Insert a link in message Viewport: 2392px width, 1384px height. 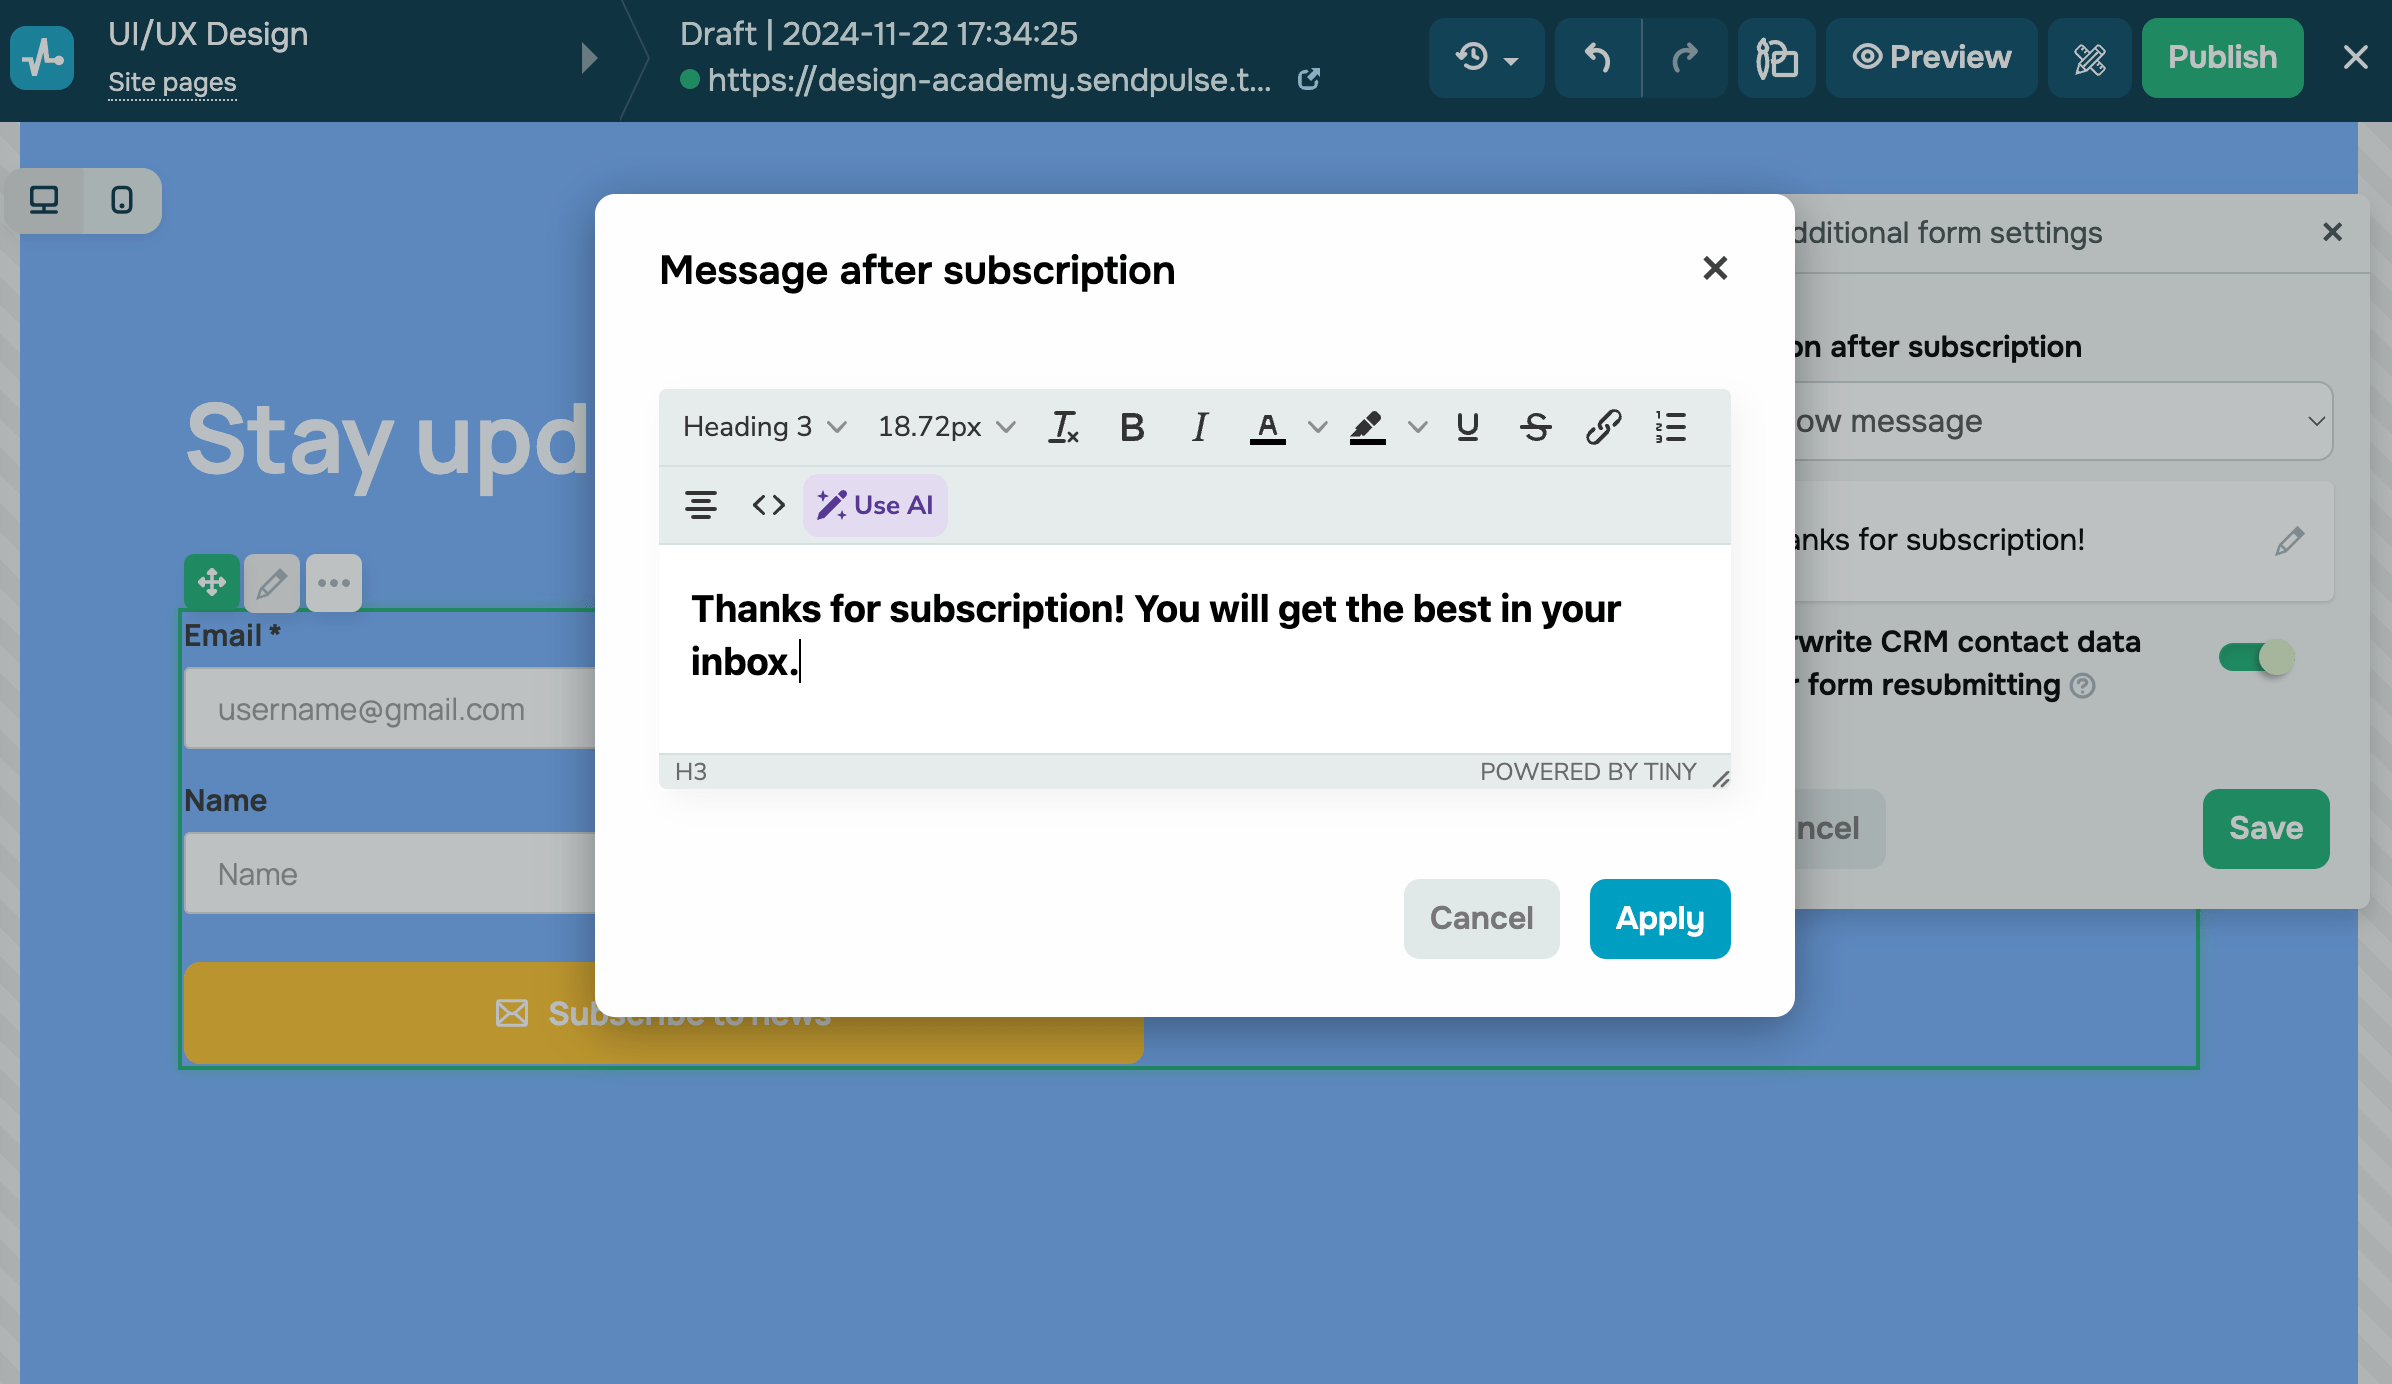click(x=1603, y=427)
